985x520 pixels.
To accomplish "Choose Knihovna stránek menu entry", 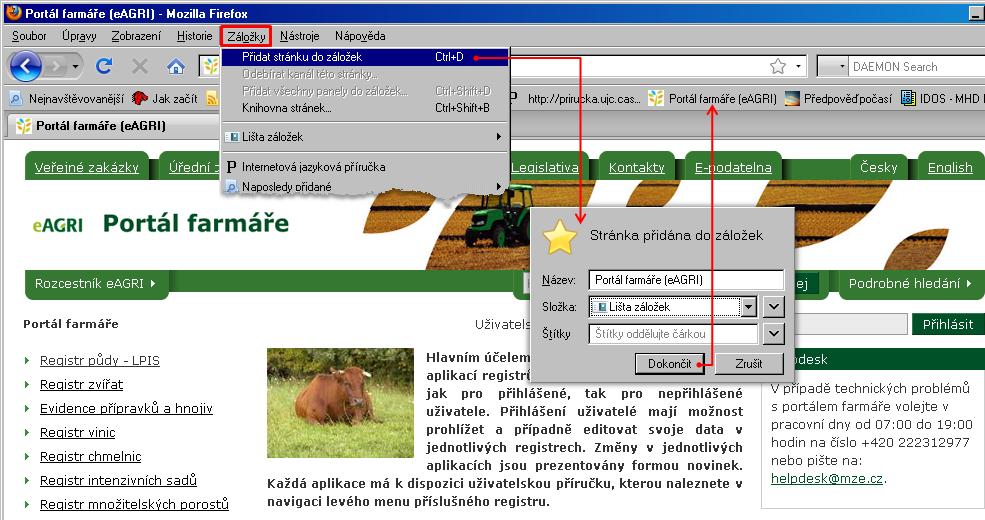I will coord(366,108).
